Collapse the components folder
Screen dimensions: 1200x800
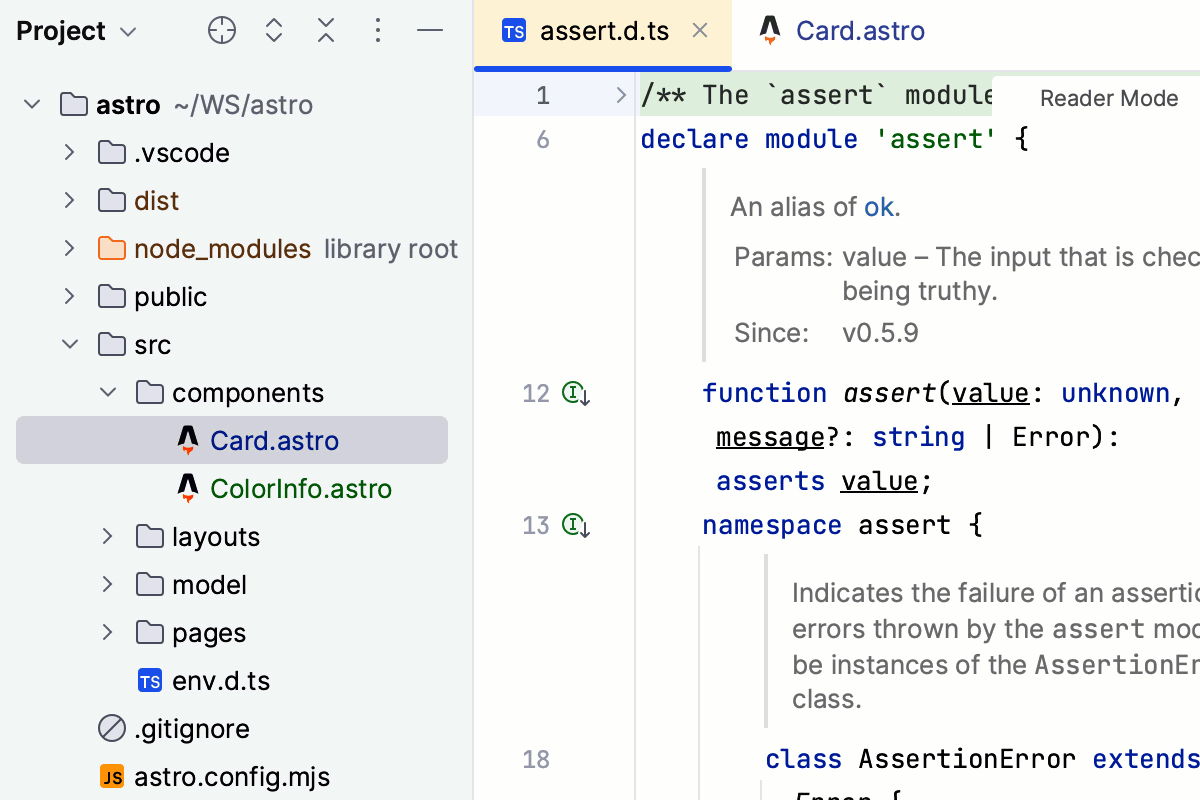click(x=107, y=393)
